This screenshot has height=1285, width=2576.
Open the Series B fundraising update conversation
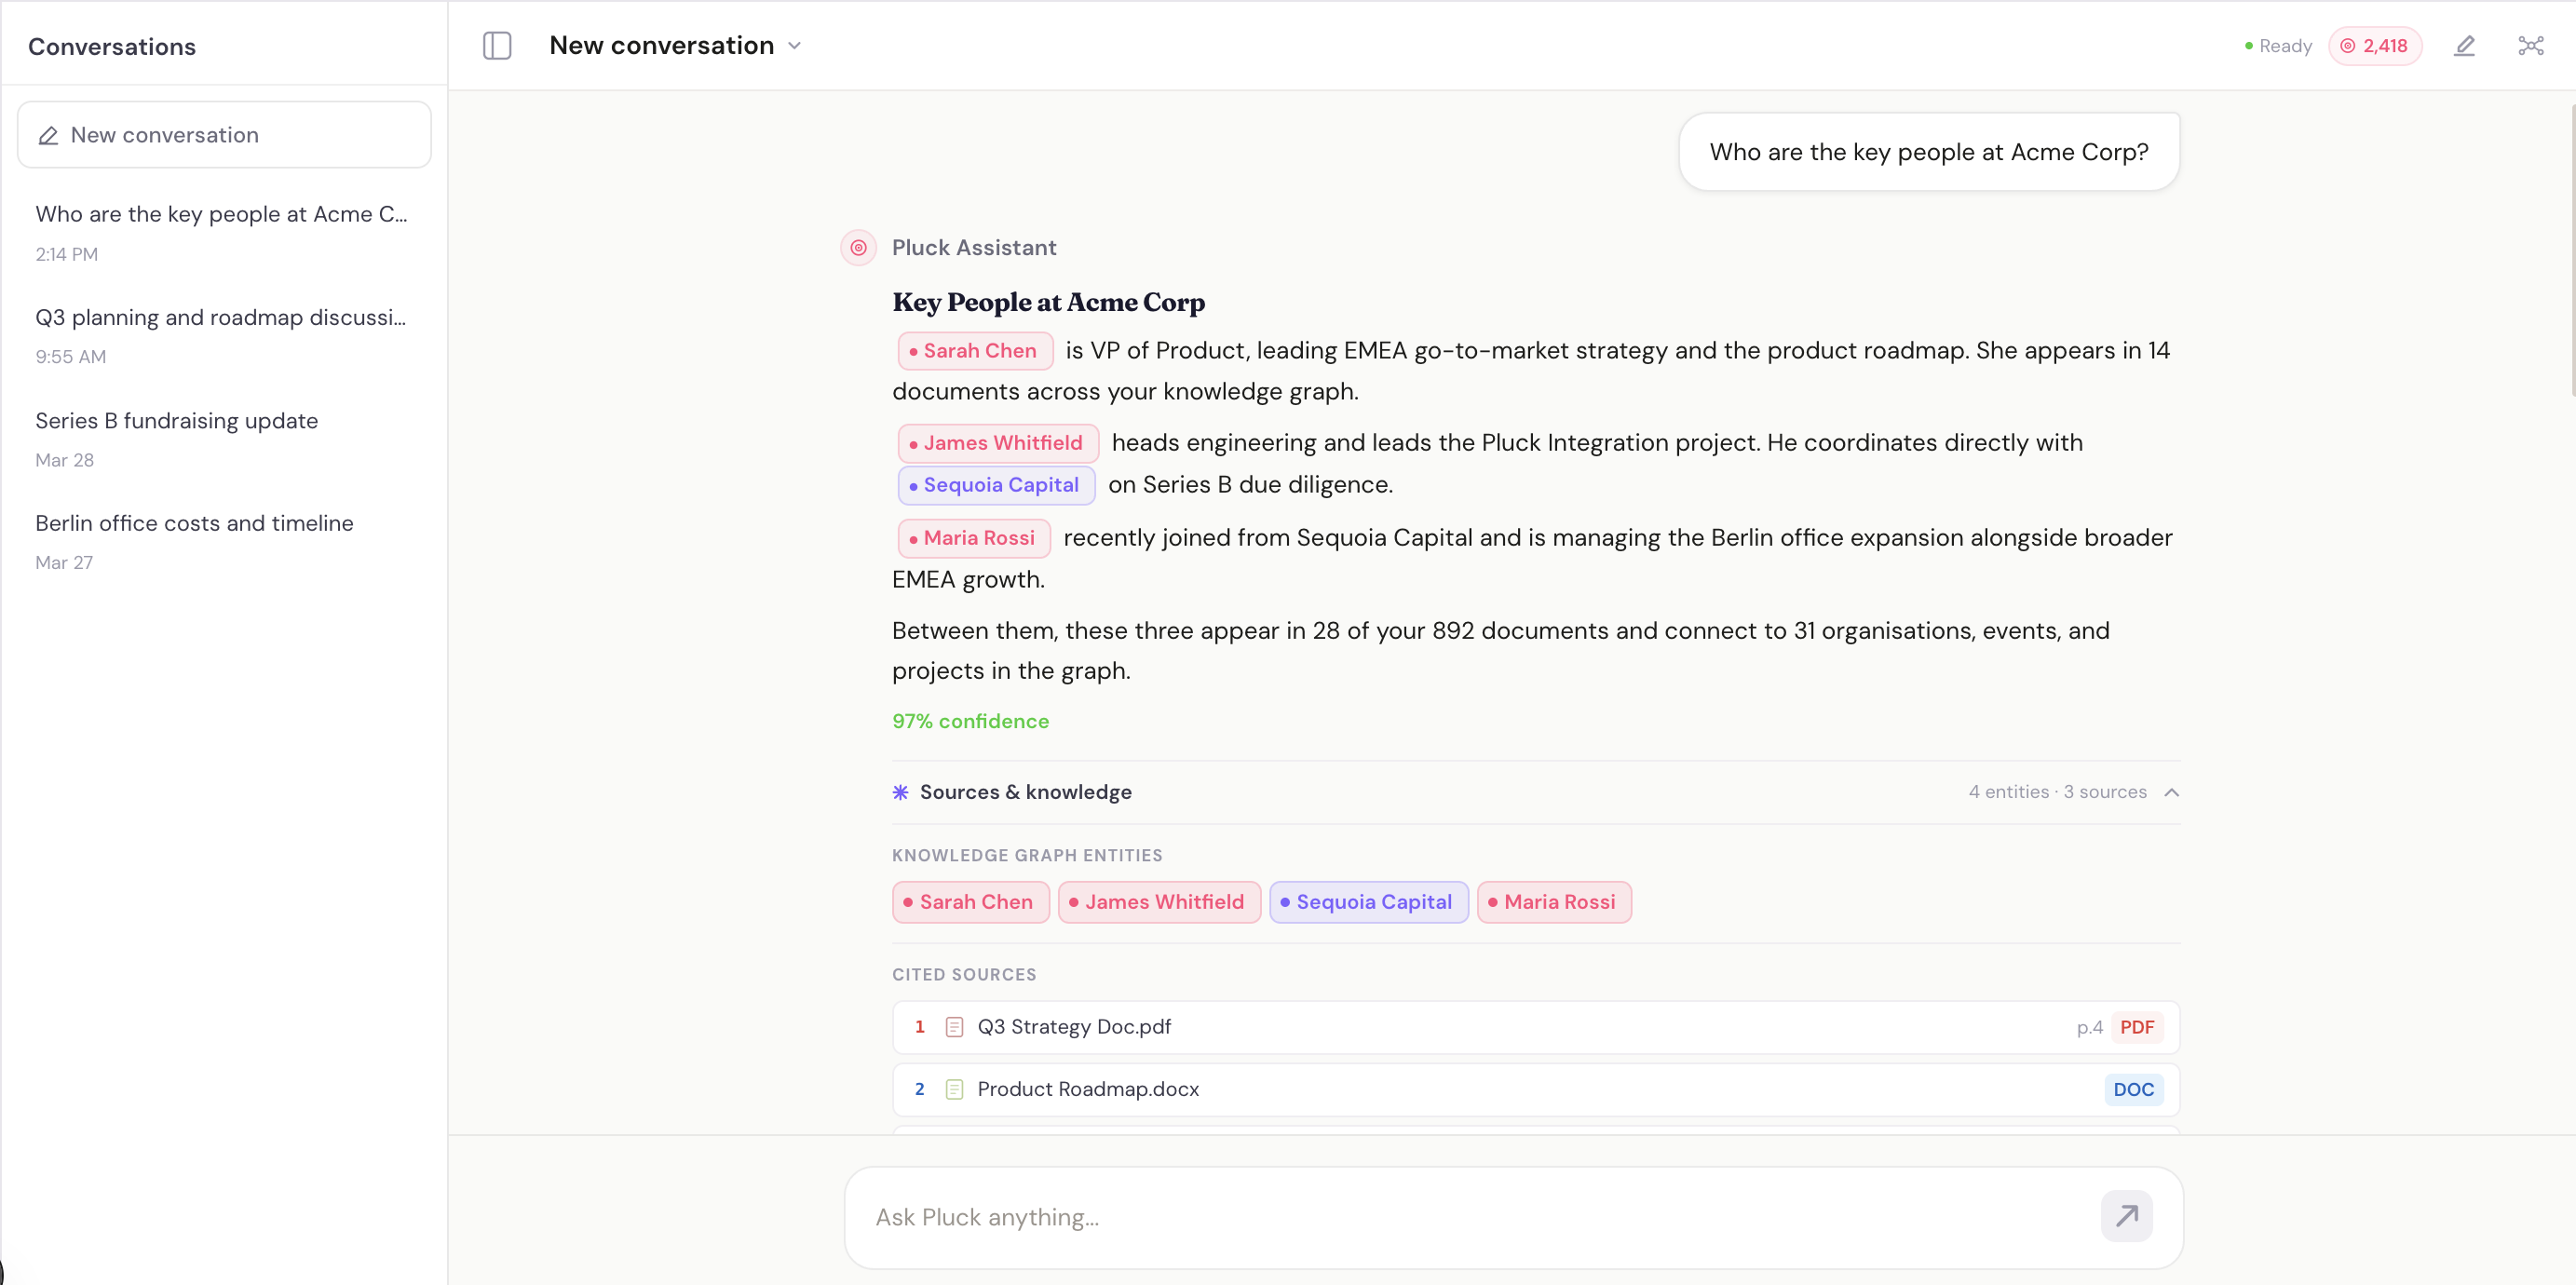[x=176, y=421]
